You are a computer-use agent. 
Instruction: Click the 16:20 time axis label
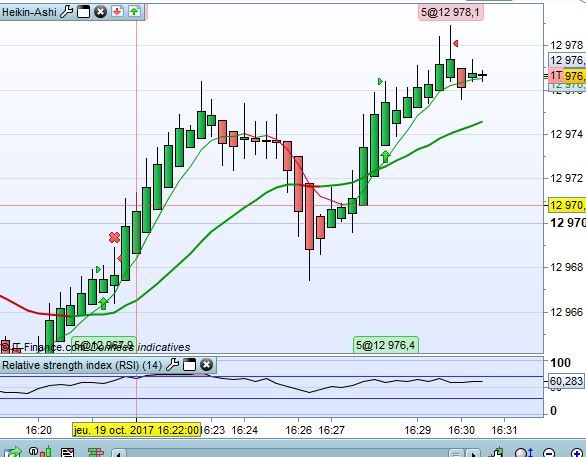(x=38, y=430)
